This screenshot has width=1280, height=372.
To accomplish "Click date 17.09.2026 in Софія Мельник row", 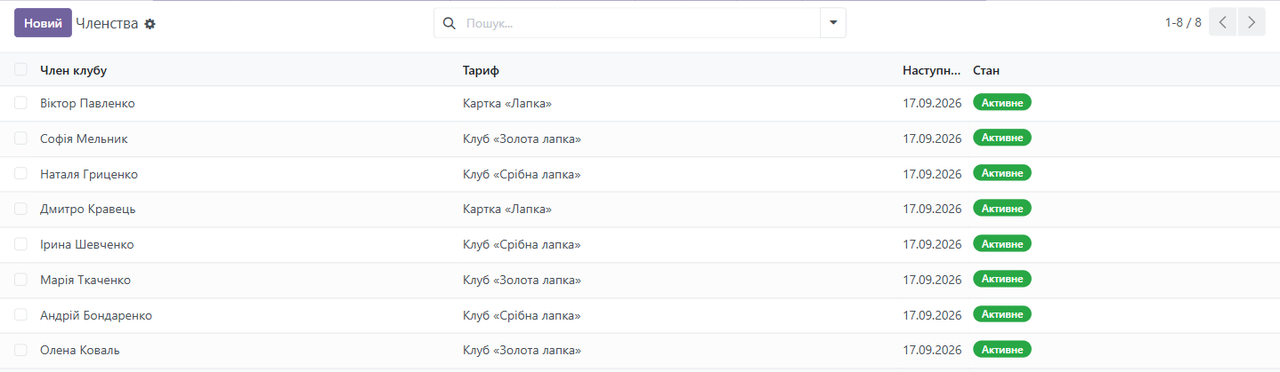I will tap(932, 139).
